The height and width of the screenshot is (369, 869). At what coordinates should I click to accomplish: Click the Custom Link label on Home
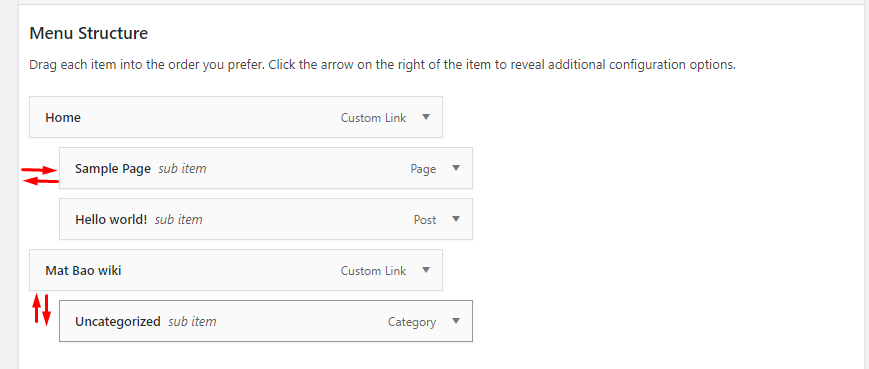pyautogui.click(x=373, y=118)
